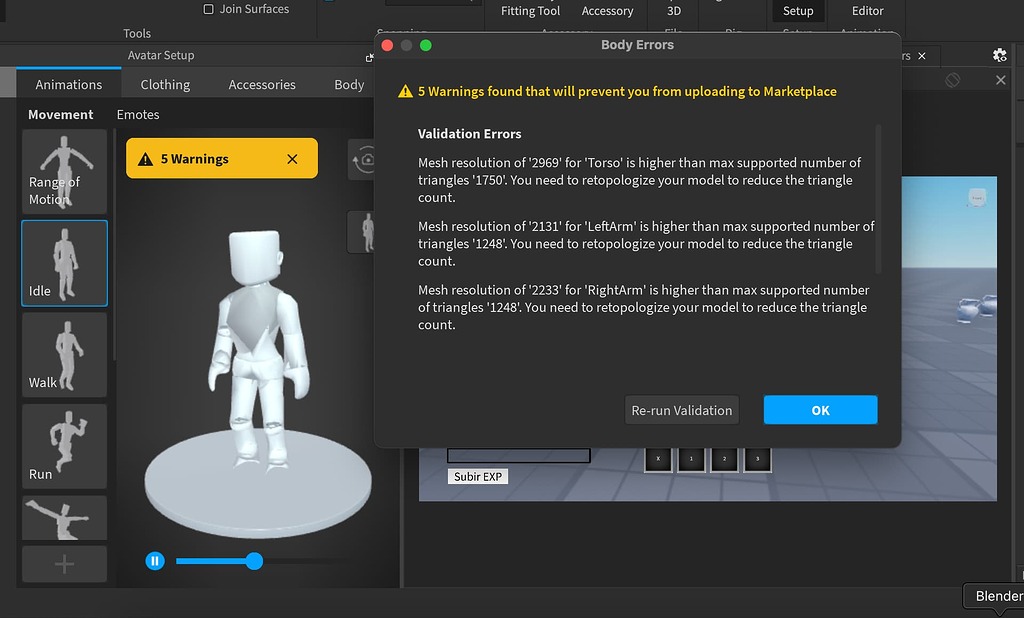Click the Validation Errors heading
This screenshot has height=618, width=1024.
click(470, 133)
